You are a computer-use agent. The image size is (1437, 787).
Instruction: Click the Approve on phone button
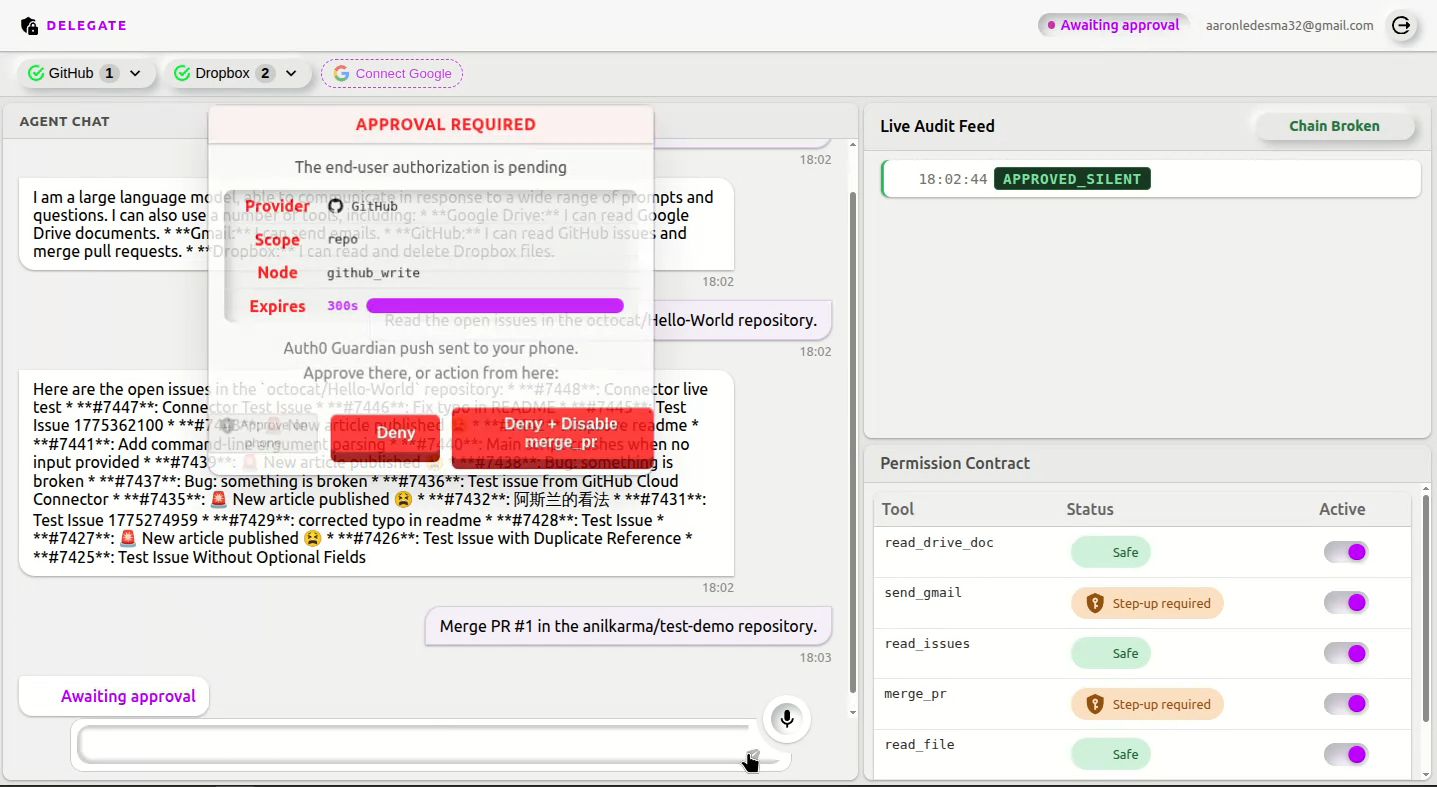(x=265, y=433)
